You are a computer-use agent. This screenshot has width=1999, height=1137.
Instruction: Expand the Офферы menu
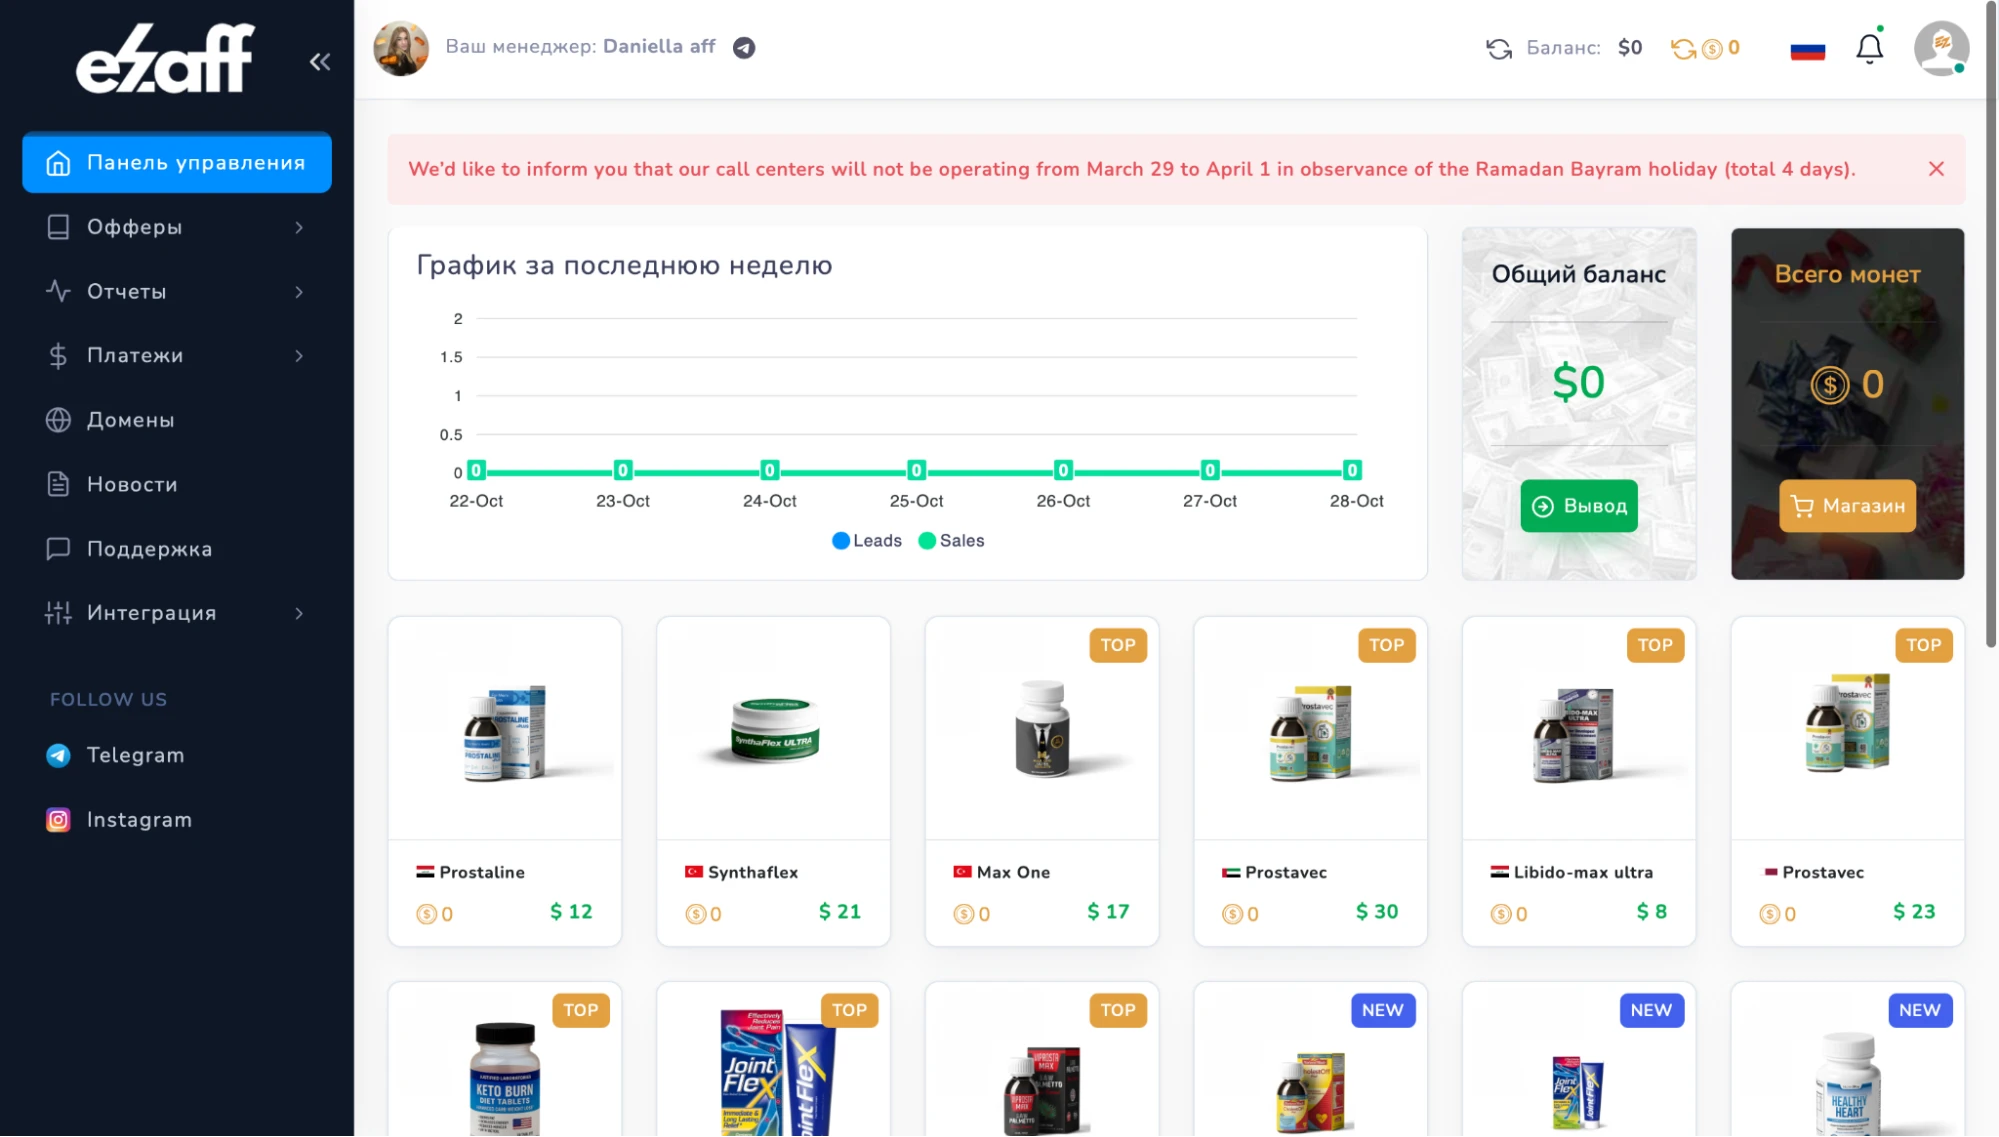pyautogui.click(x=177, y=227)
